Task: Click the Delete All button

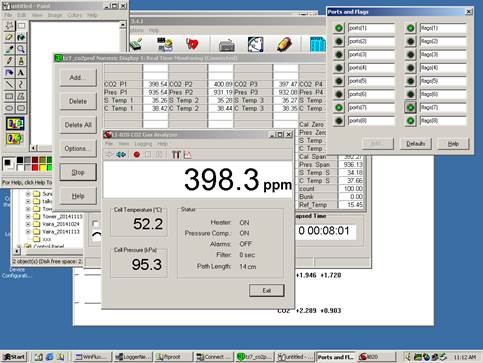Action: pos(78,125)
